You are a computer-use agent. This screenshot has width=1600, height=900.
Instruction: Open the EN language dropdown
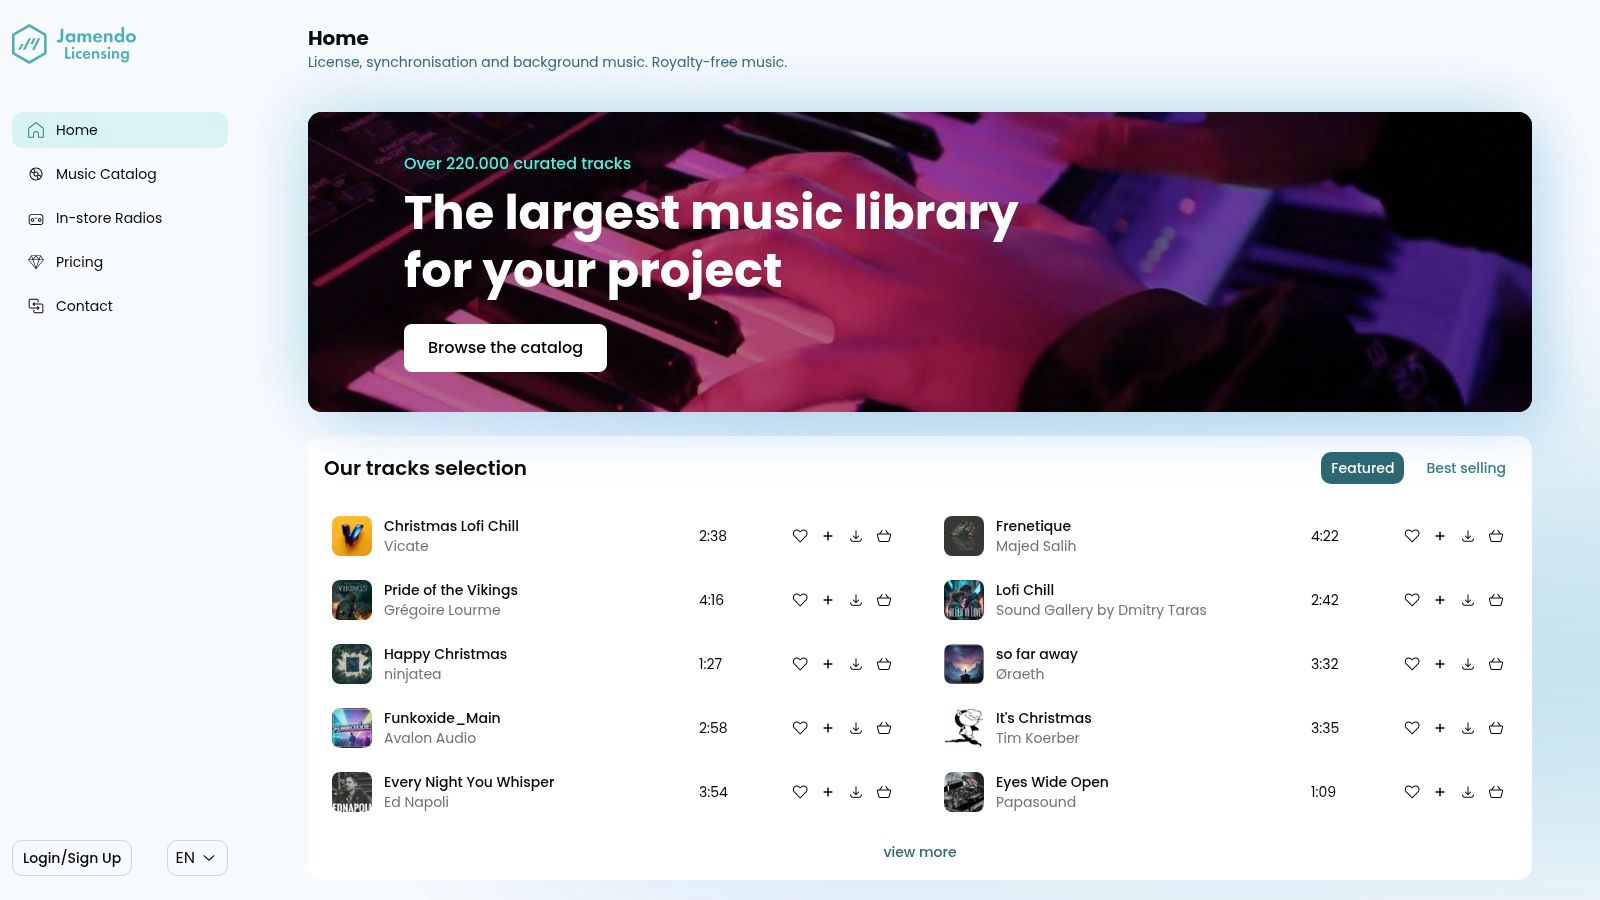pyautogui.click(x=197, y=858)
